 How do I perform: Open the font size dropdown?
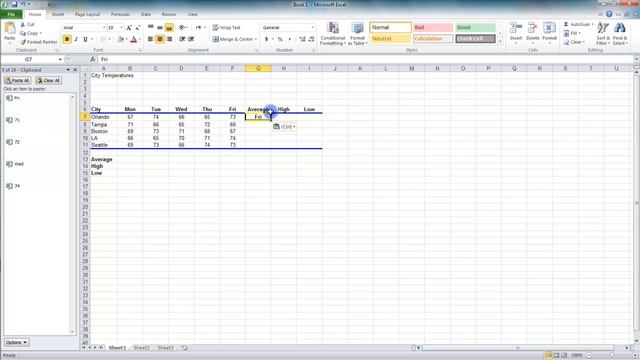click(x=121, y=27)
